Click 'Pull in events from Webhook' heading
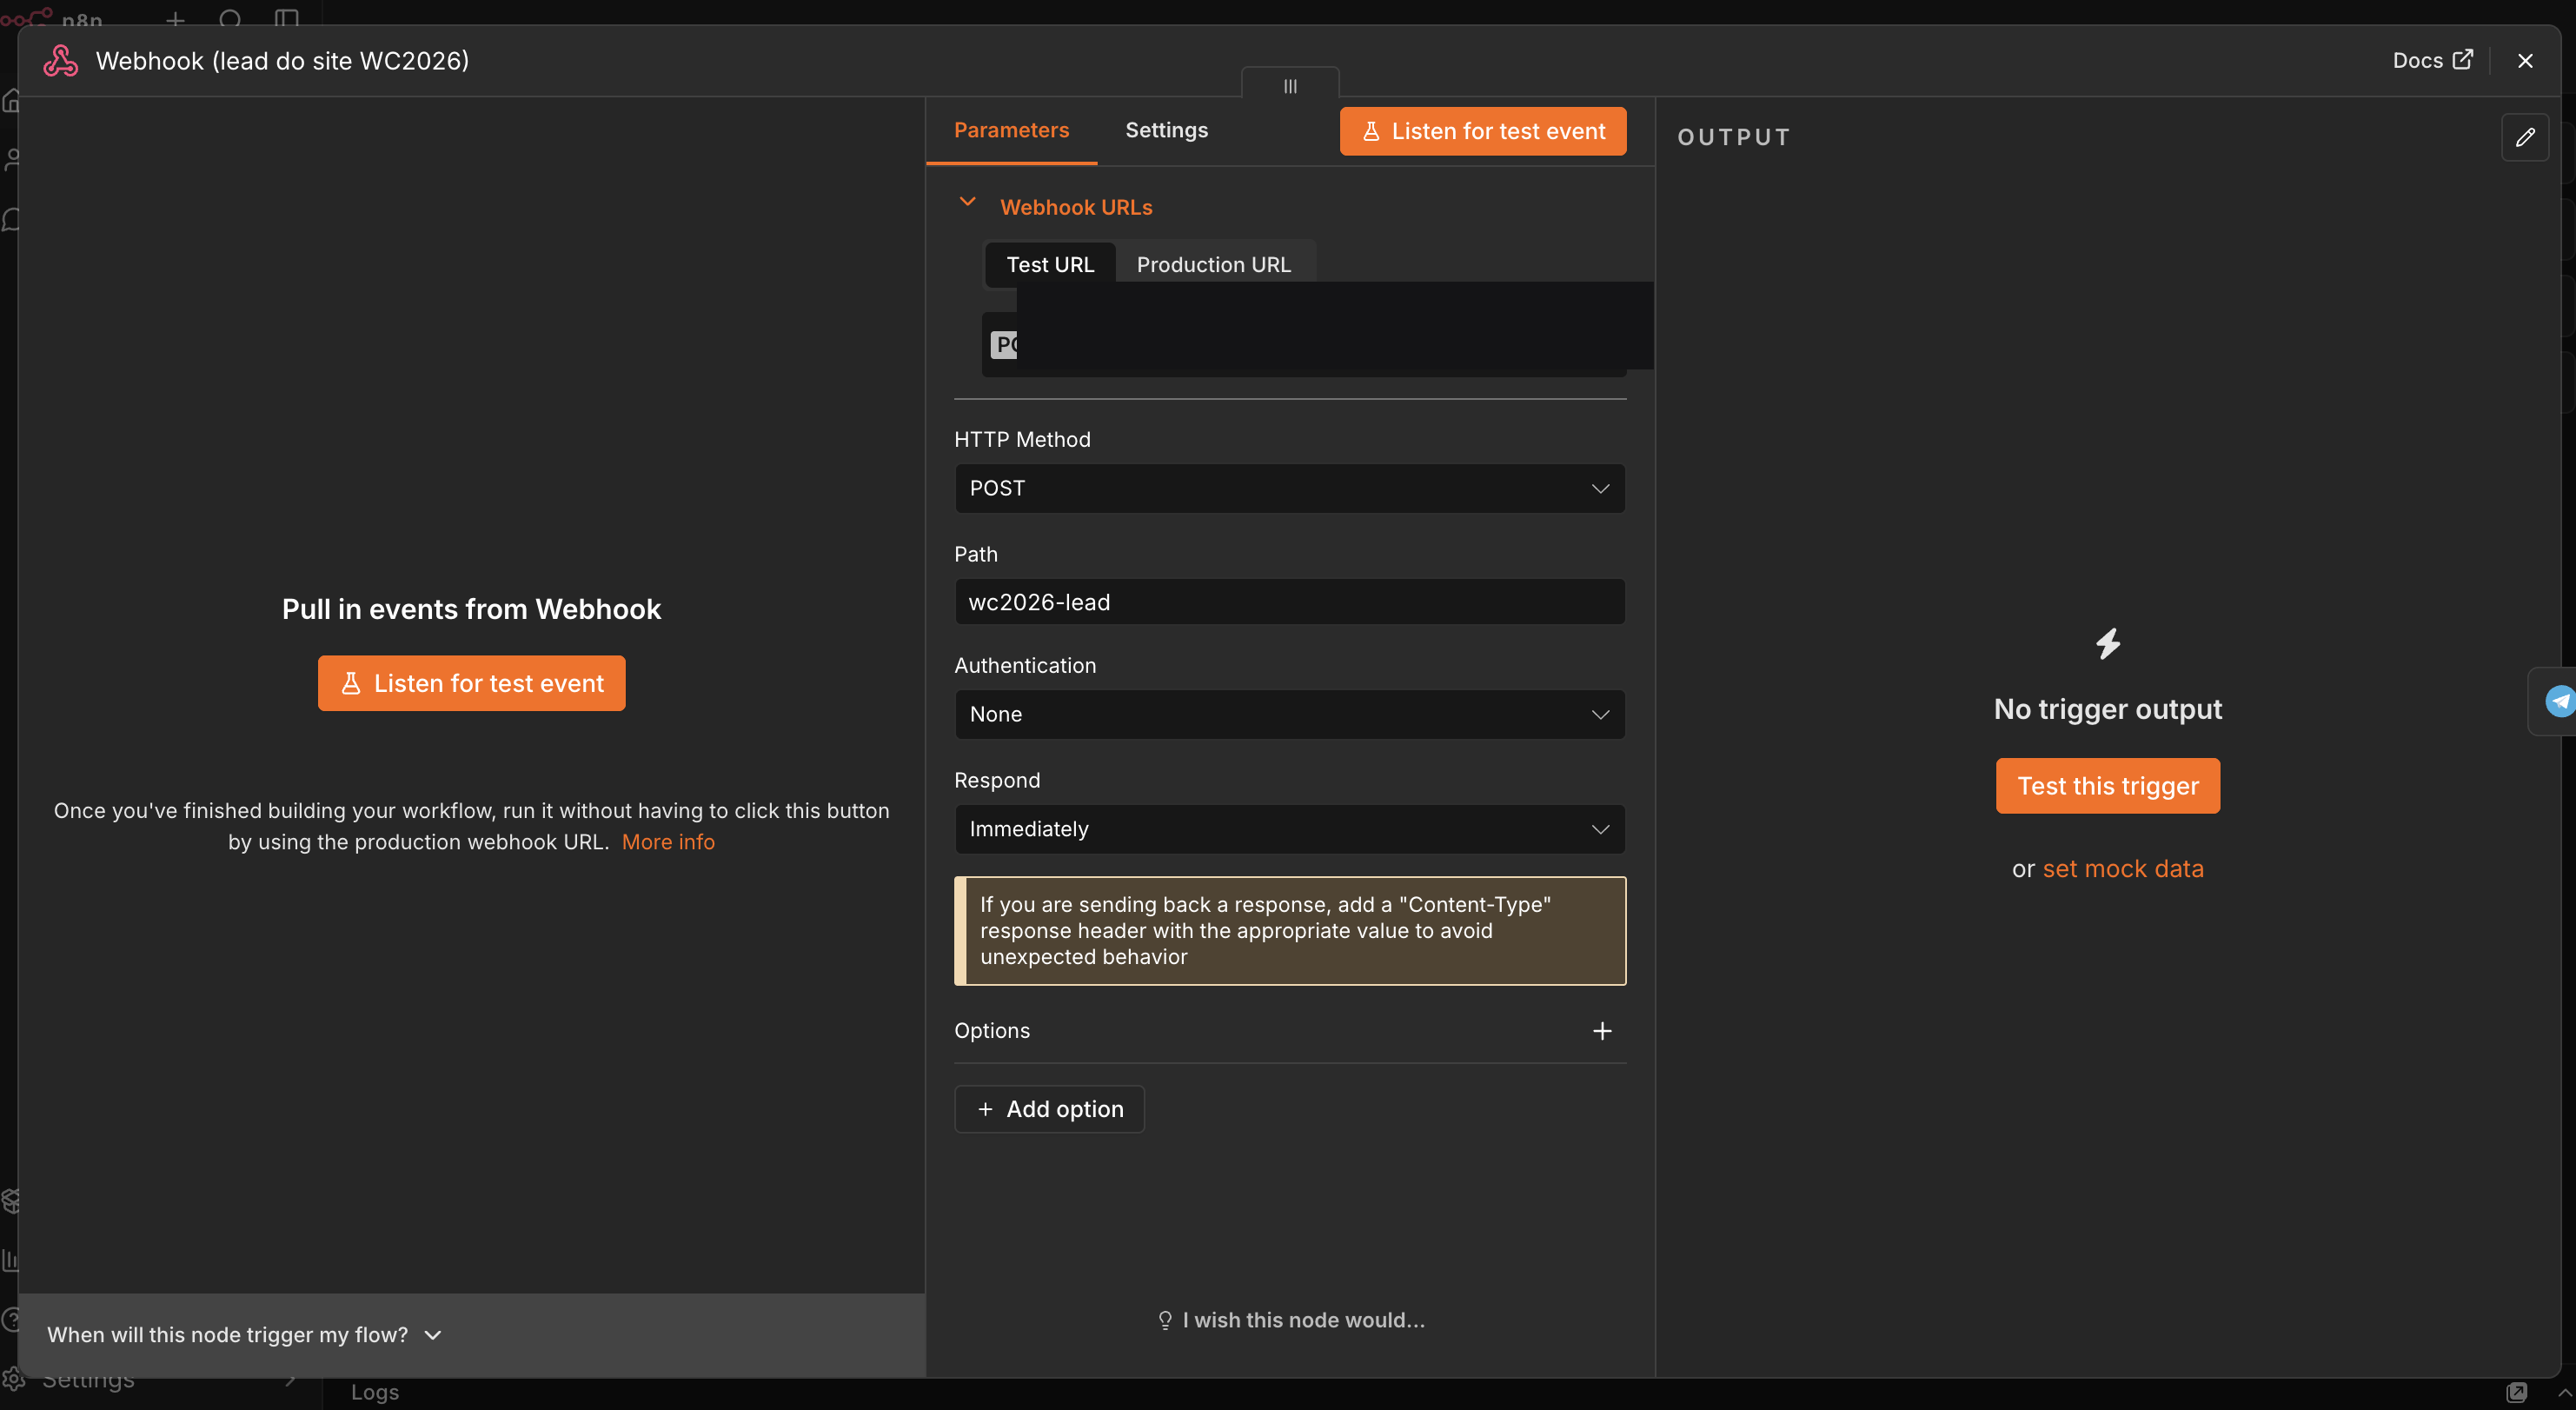The image size is (2576, 1410). pyautogui.click(x=471, y=609)
